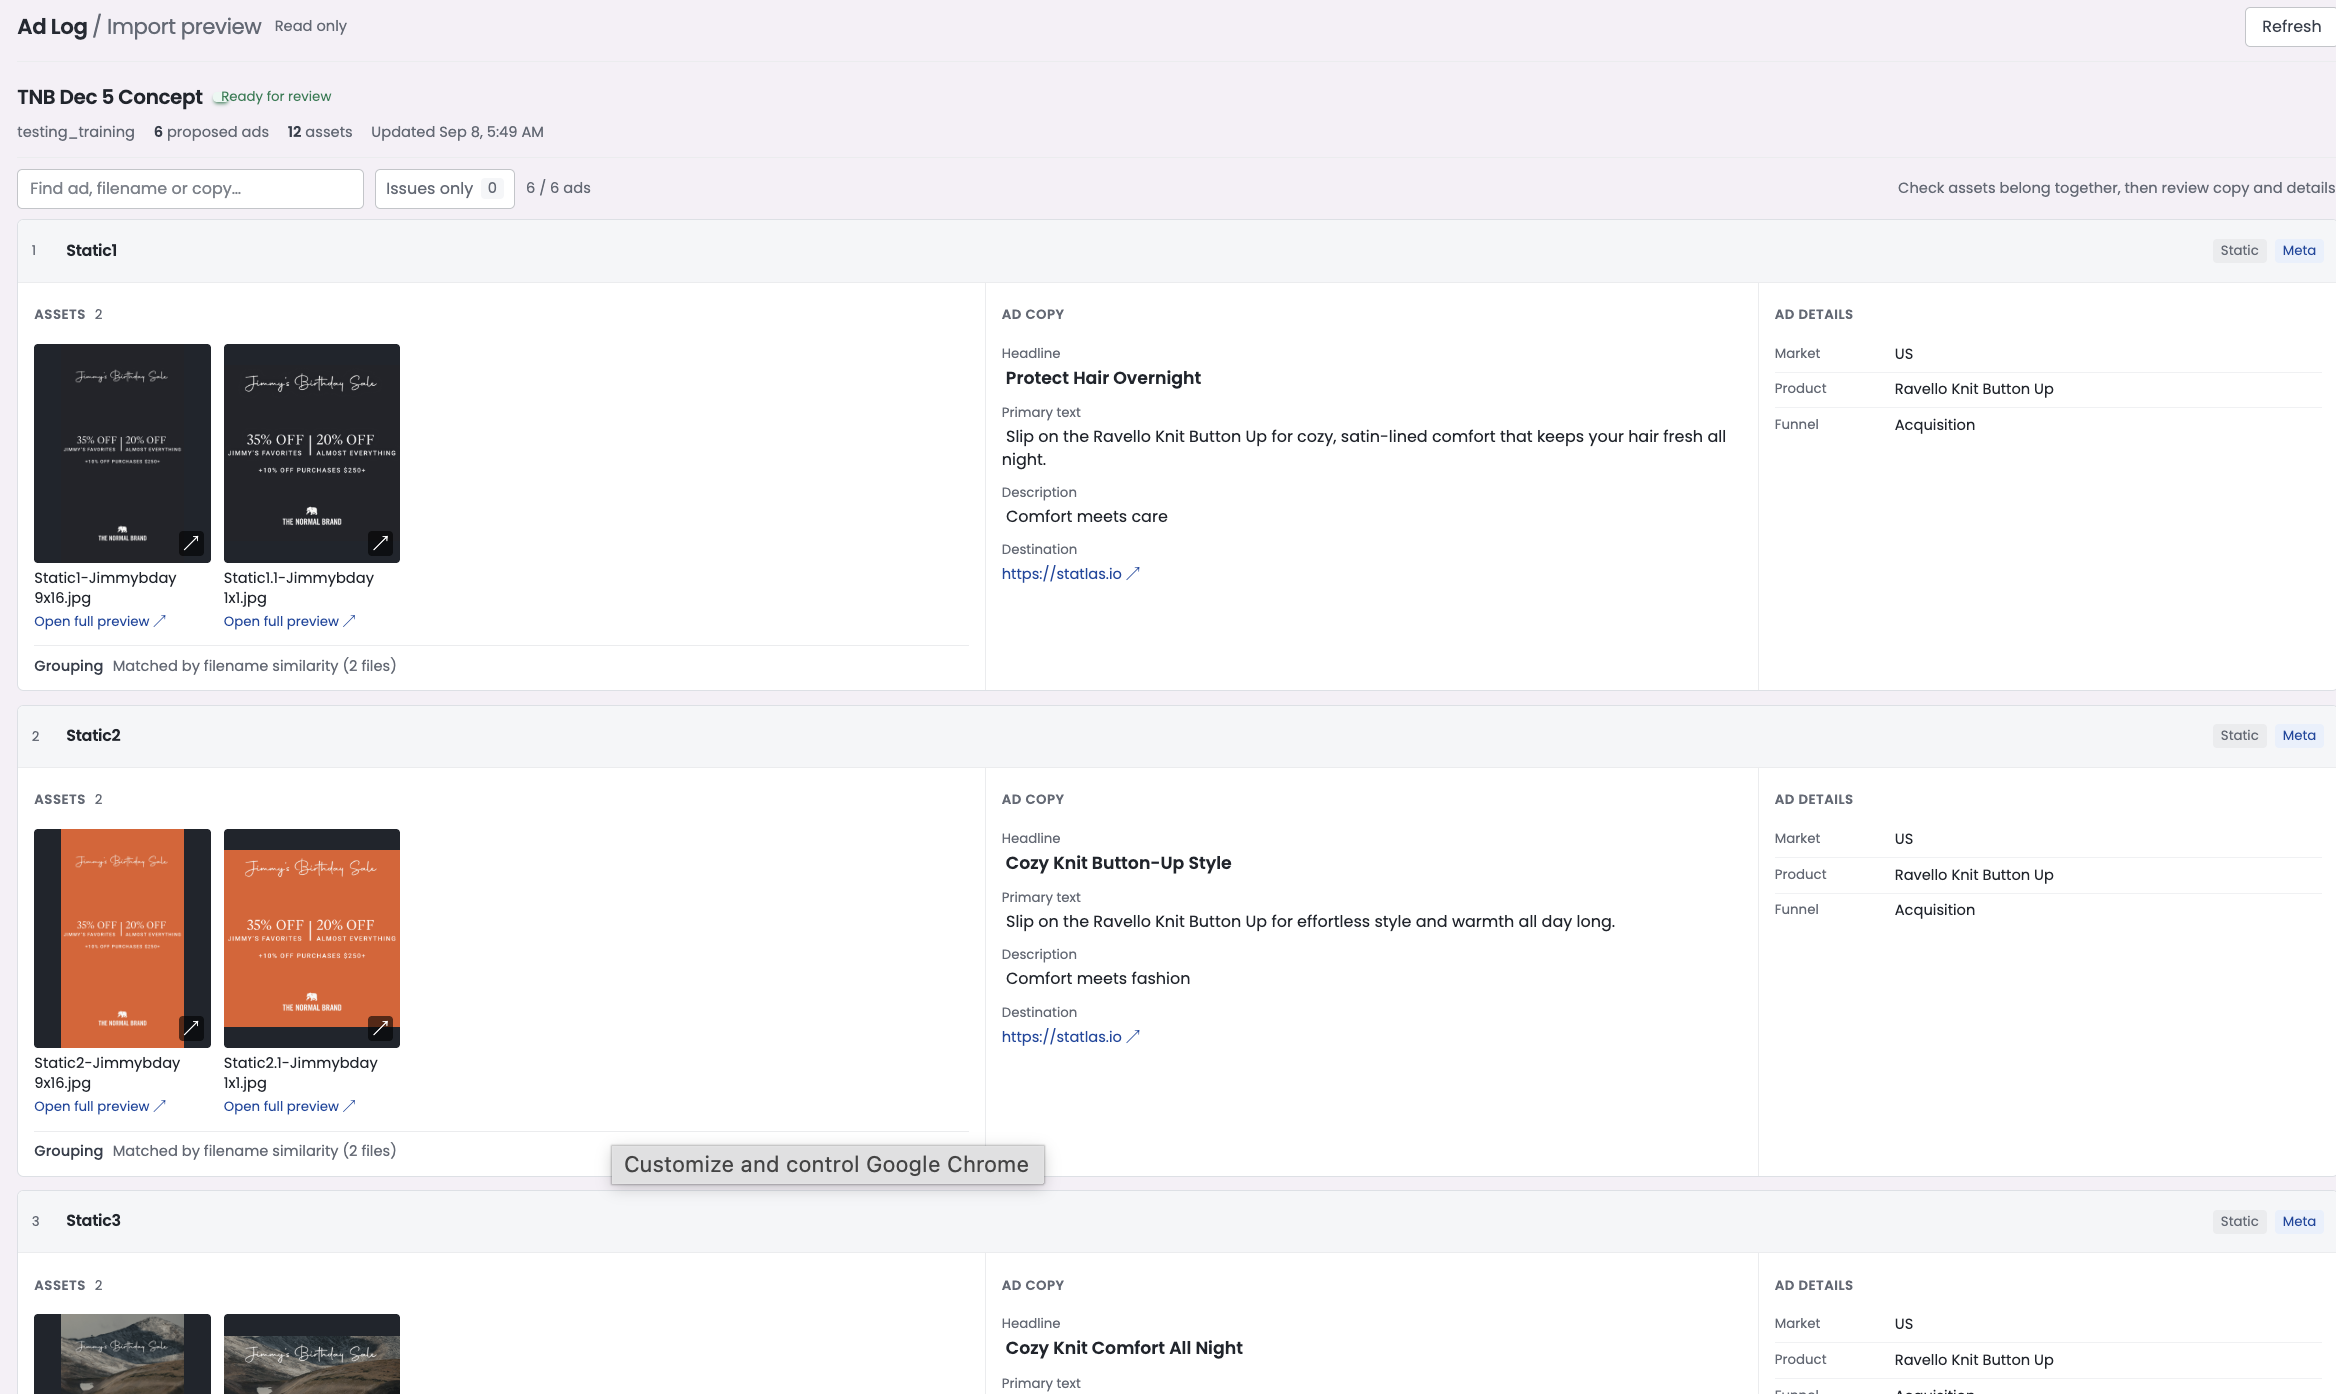Image resolution: width=2336 pixels, height=1394 pixels.
Task: Open the Static1 destination link https://statlas.io
Action: coord(1071,574)
